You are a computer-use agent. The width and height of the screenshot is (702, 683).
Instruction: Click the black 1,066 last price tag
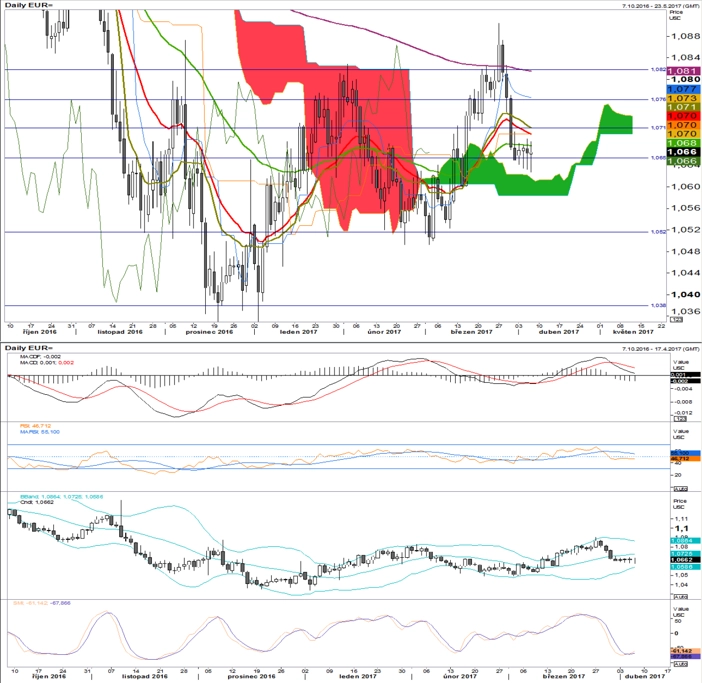pos(684,152)
